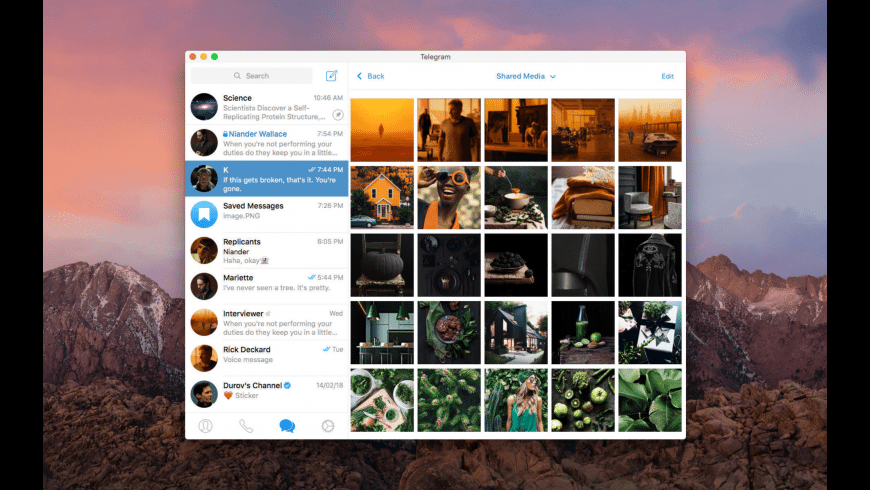Screen dimensions: 870x490
Task: Open the Shared Media dropdown
Action: 525,76
